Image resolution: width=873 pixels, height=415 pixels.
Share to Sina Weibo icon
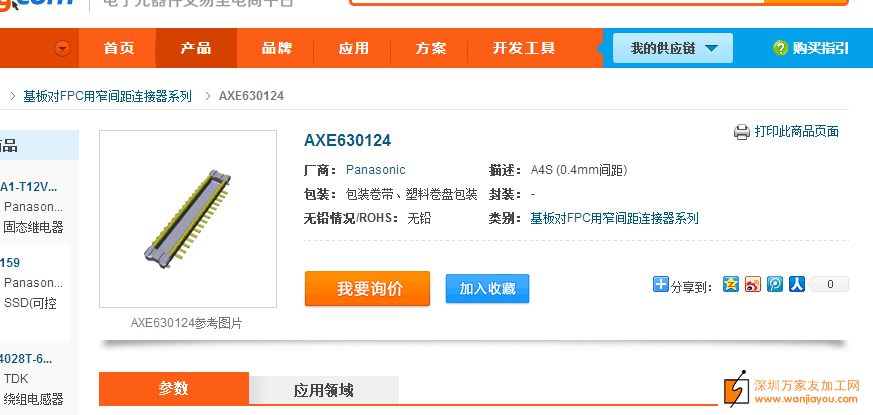pos(753,285)
